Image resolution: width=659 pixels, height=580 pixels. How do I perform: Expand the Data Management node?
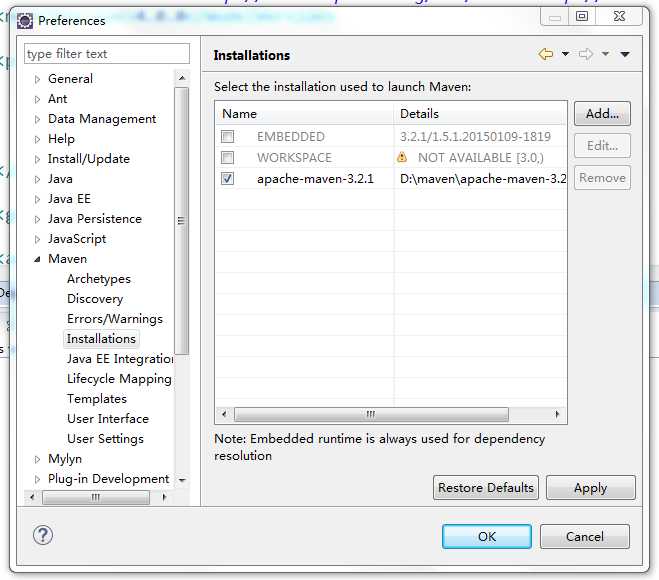[x=37, y=119]
